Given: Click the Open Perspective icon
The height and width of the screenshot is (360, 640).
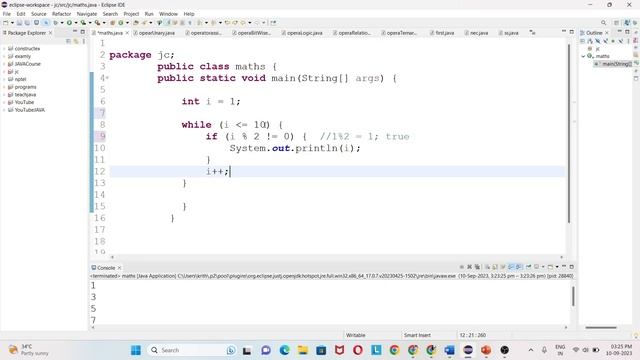Looking at the screenshot, I should (x=617, y=23).
